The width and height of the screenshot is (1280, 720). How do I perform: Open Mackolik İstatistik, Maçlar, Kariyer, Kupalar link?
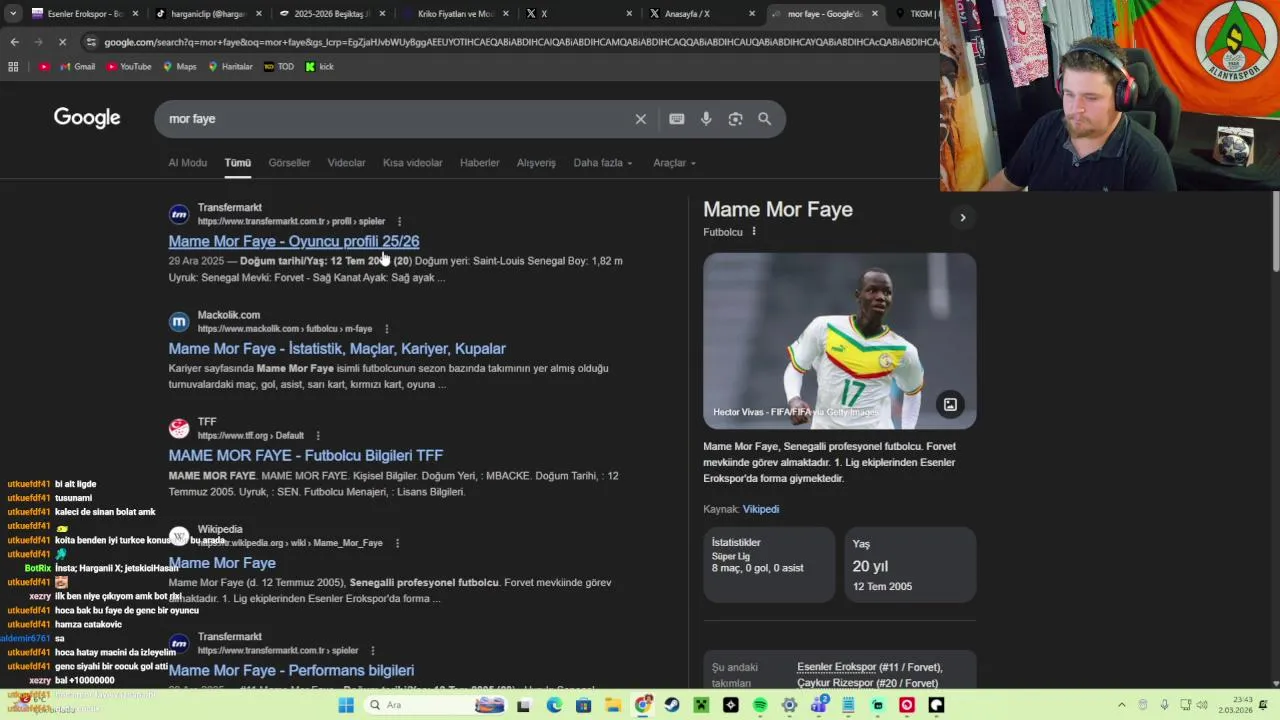(337, 348)
